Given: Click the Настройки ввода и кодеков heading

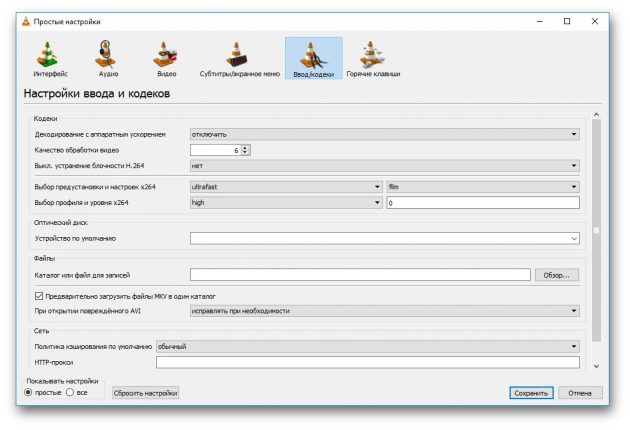Looking at the screenshot, I should pos(97,94).
